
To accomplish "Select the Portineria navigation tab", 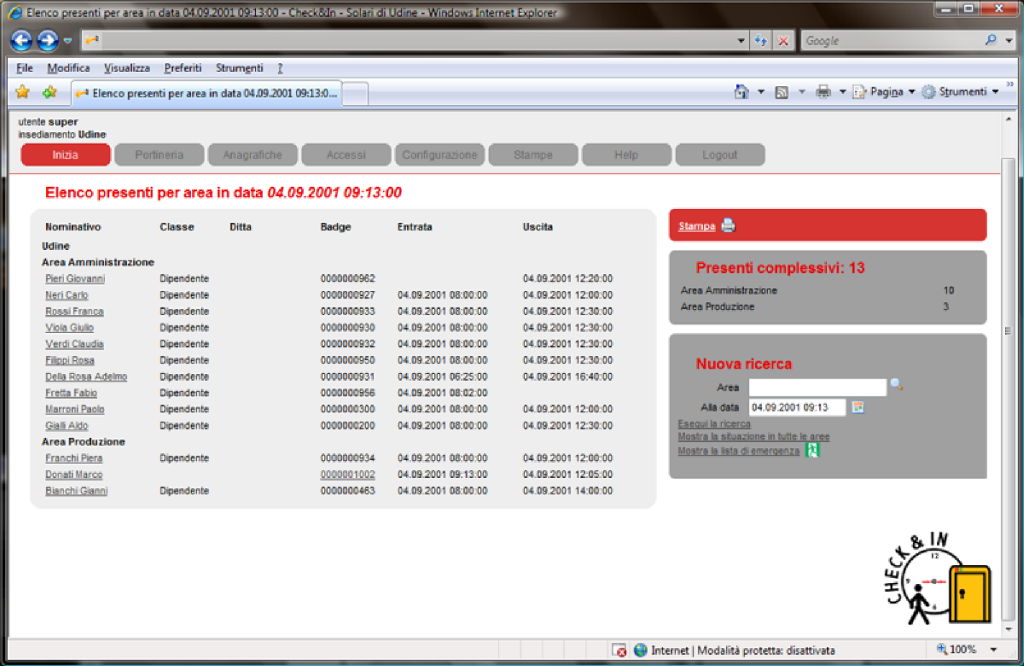I will click(x=159, y=155).
